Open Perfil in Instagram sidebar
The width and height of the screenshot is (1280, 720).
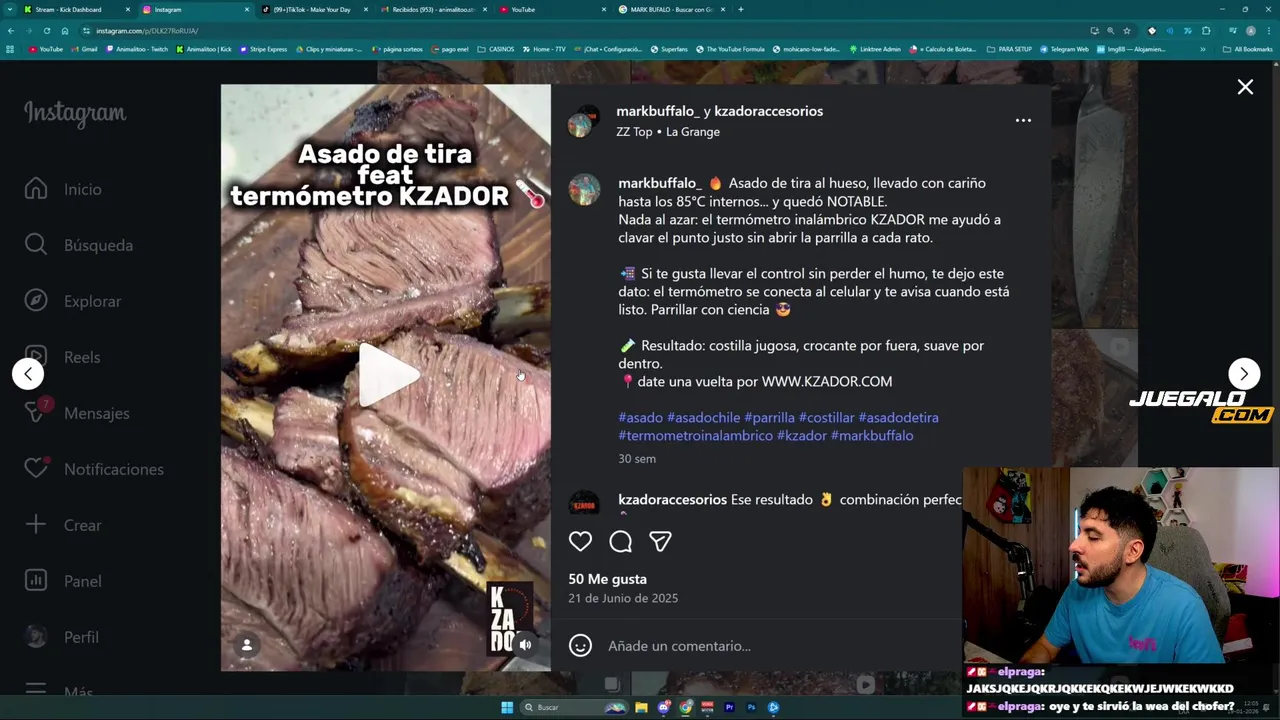click(x=63, y=637)
